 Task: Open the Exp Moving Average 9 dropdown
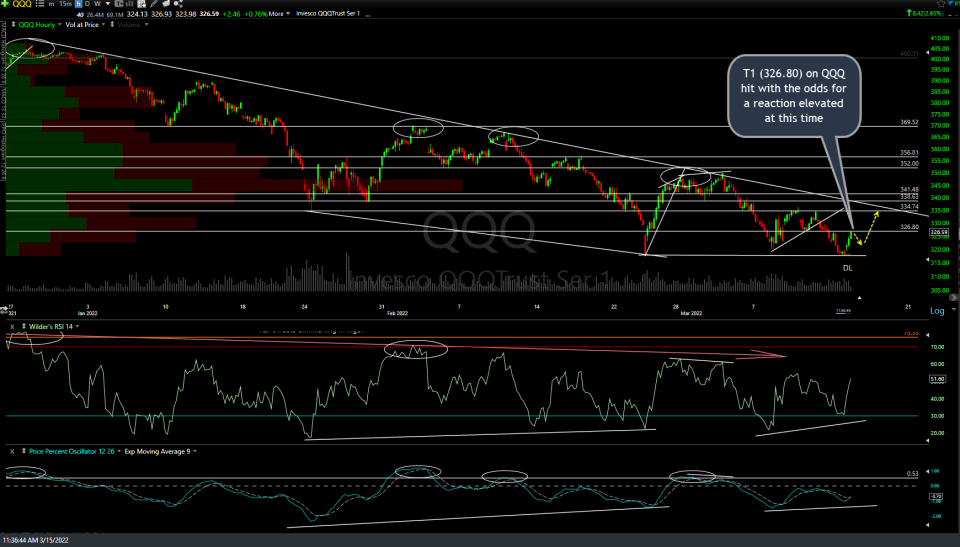(x=195, y=451)
